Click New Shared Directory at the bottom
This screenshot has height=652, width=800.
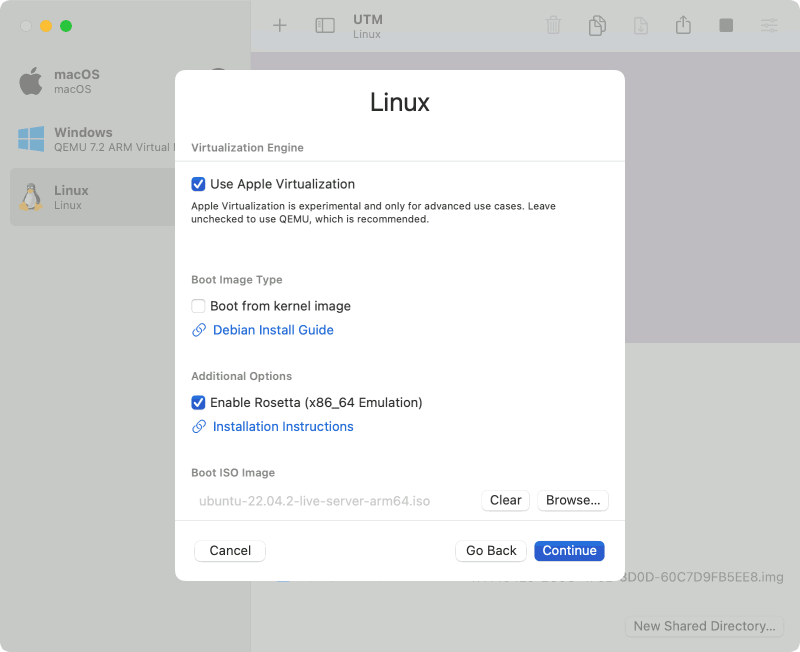click(704, 626)
